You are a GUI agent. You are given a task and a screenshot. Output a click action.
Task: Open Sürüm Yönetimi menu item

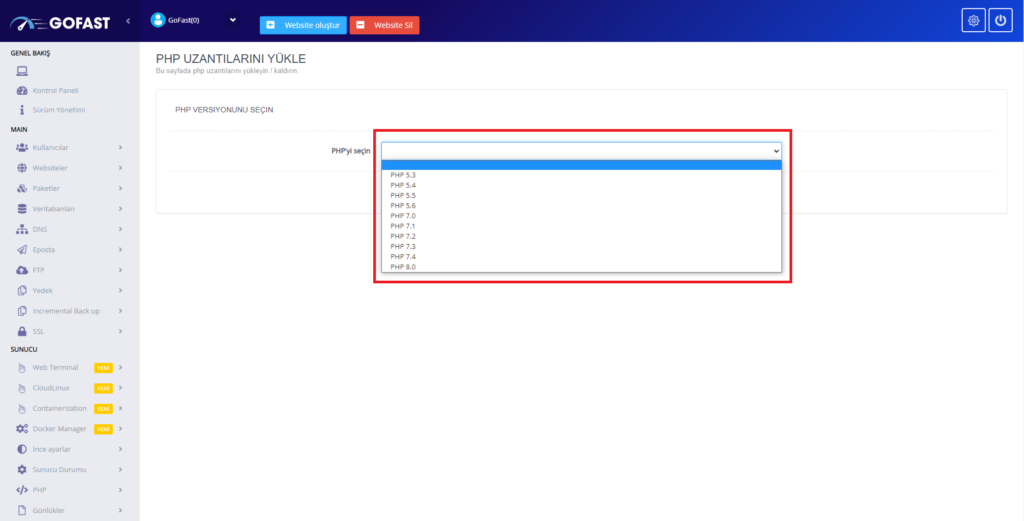[x=58, y=110]
